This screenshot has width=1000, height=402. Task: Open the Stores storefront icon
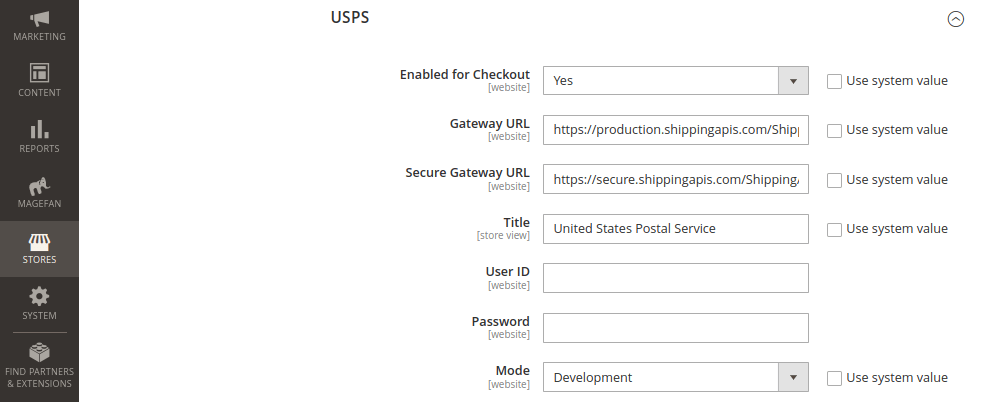pos(39,242)
